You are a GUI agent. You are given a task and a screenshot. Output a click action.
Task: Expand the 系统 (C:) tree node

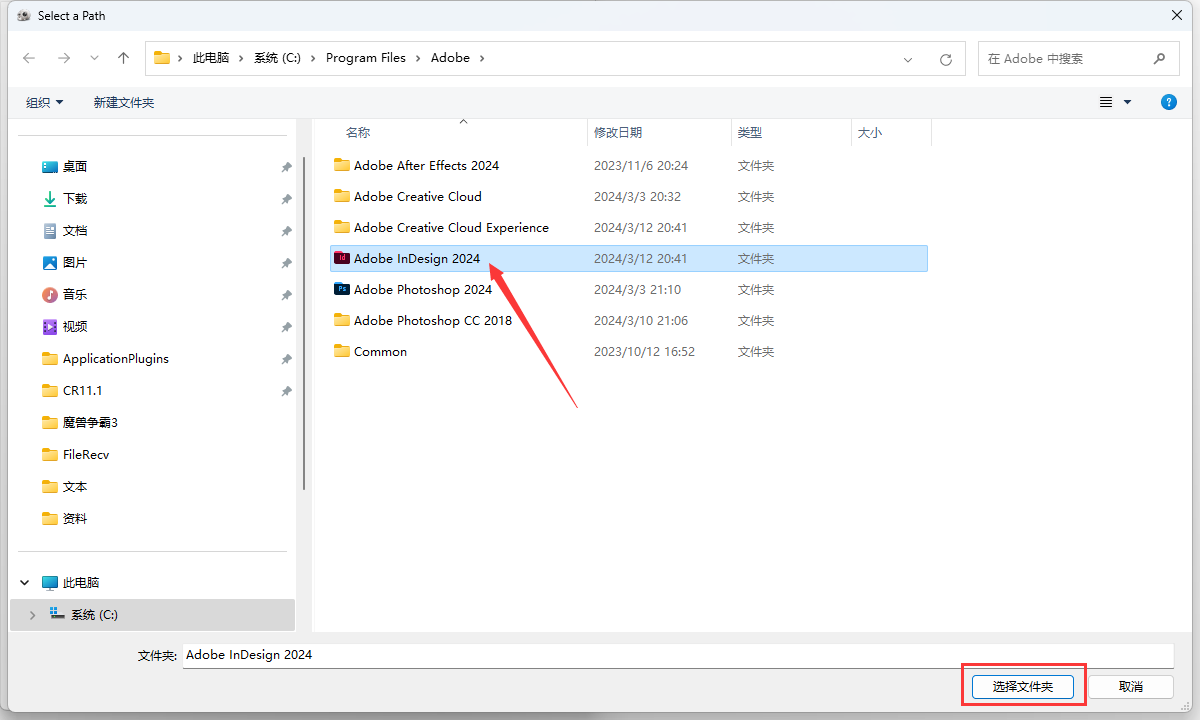[x=33, y=615]
